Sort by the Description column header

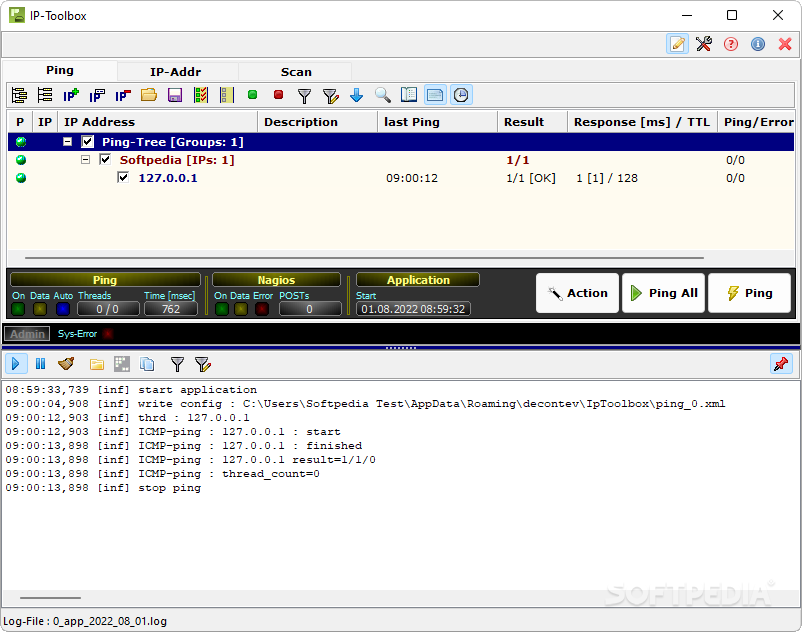pos(317,122)
